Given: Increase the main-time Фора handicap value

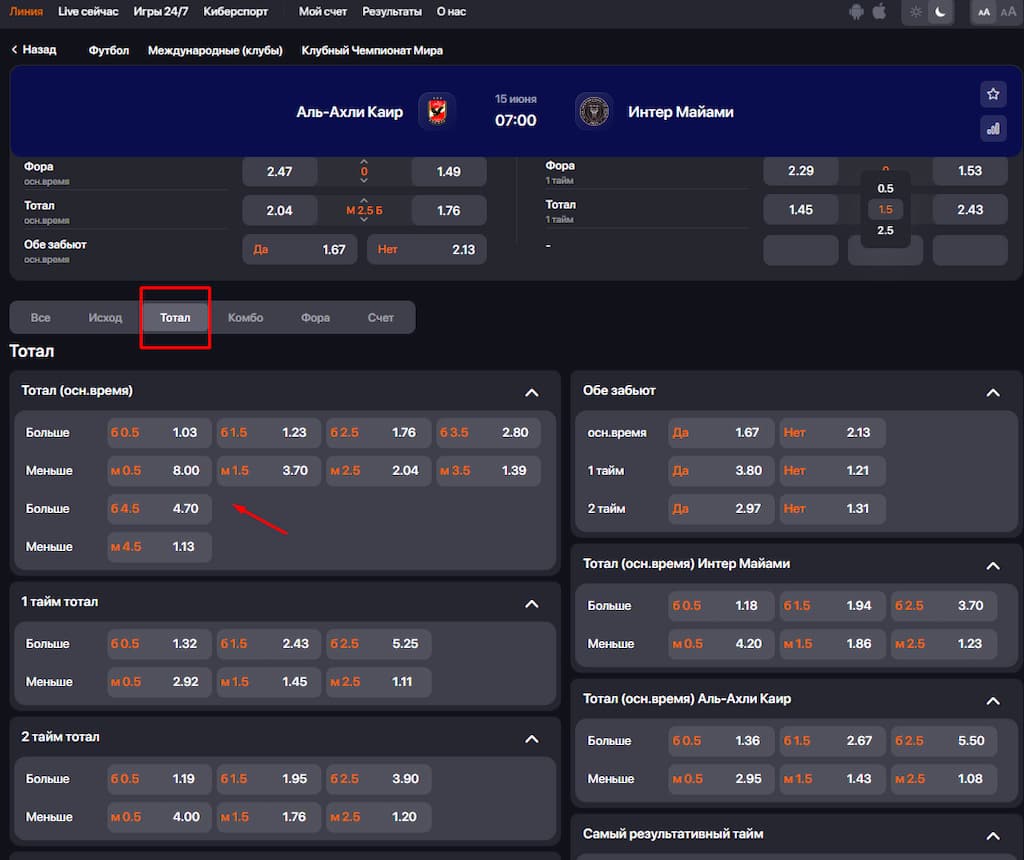Looking at the screenshot, I should click(364, 161).
